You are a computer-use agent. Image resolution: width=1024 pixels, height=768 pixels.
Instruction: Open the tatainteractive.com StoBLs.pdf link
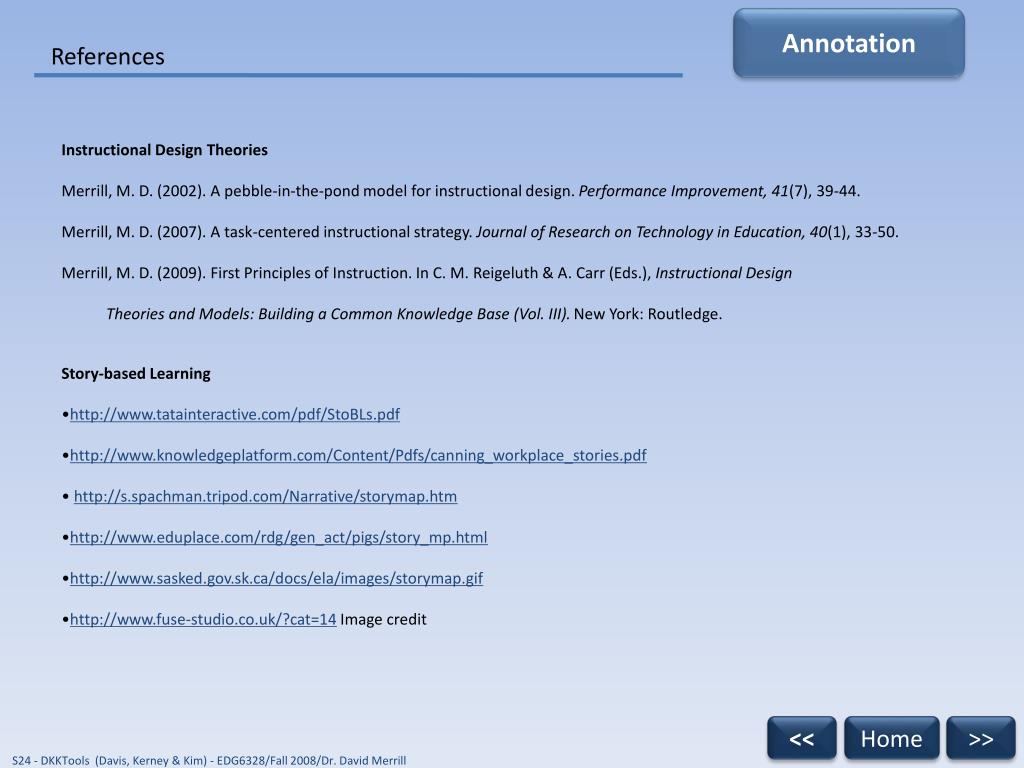[x=235, y=414]
